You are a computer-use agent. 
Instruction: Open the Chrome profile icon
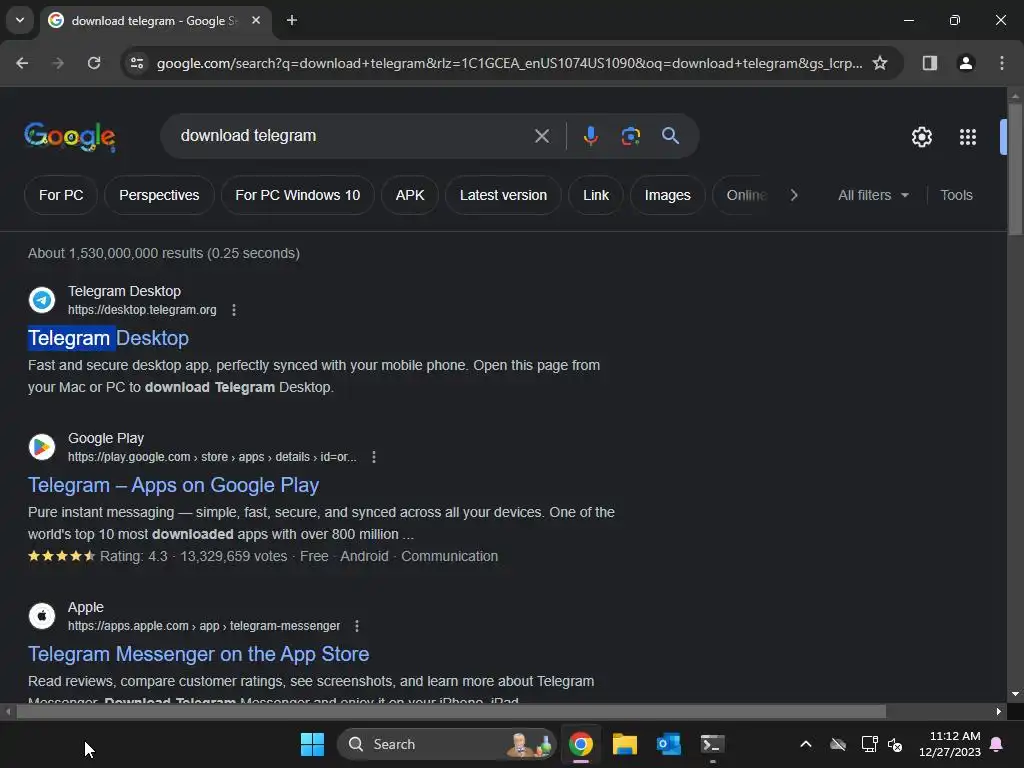coord(965,63)
